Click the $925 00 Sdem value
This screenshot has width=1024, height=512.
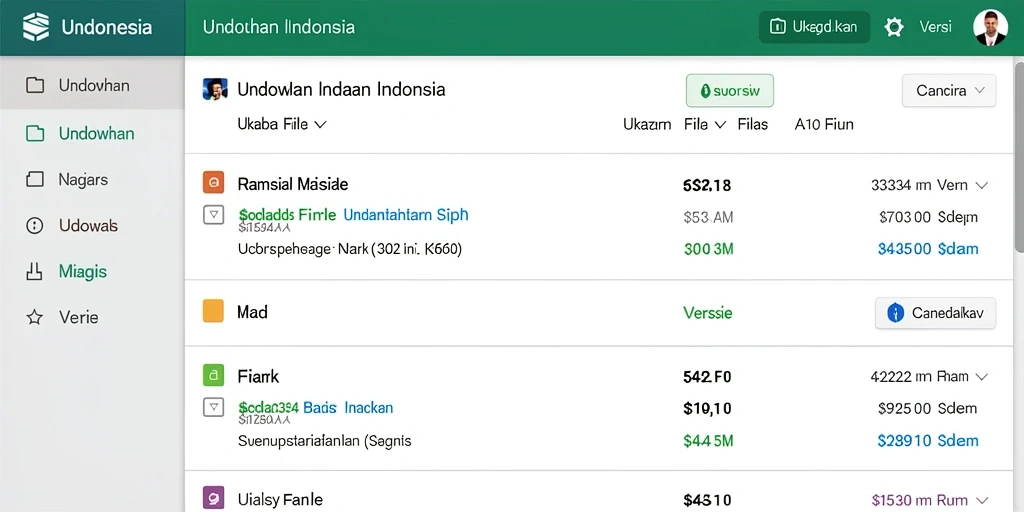point(927,409)
